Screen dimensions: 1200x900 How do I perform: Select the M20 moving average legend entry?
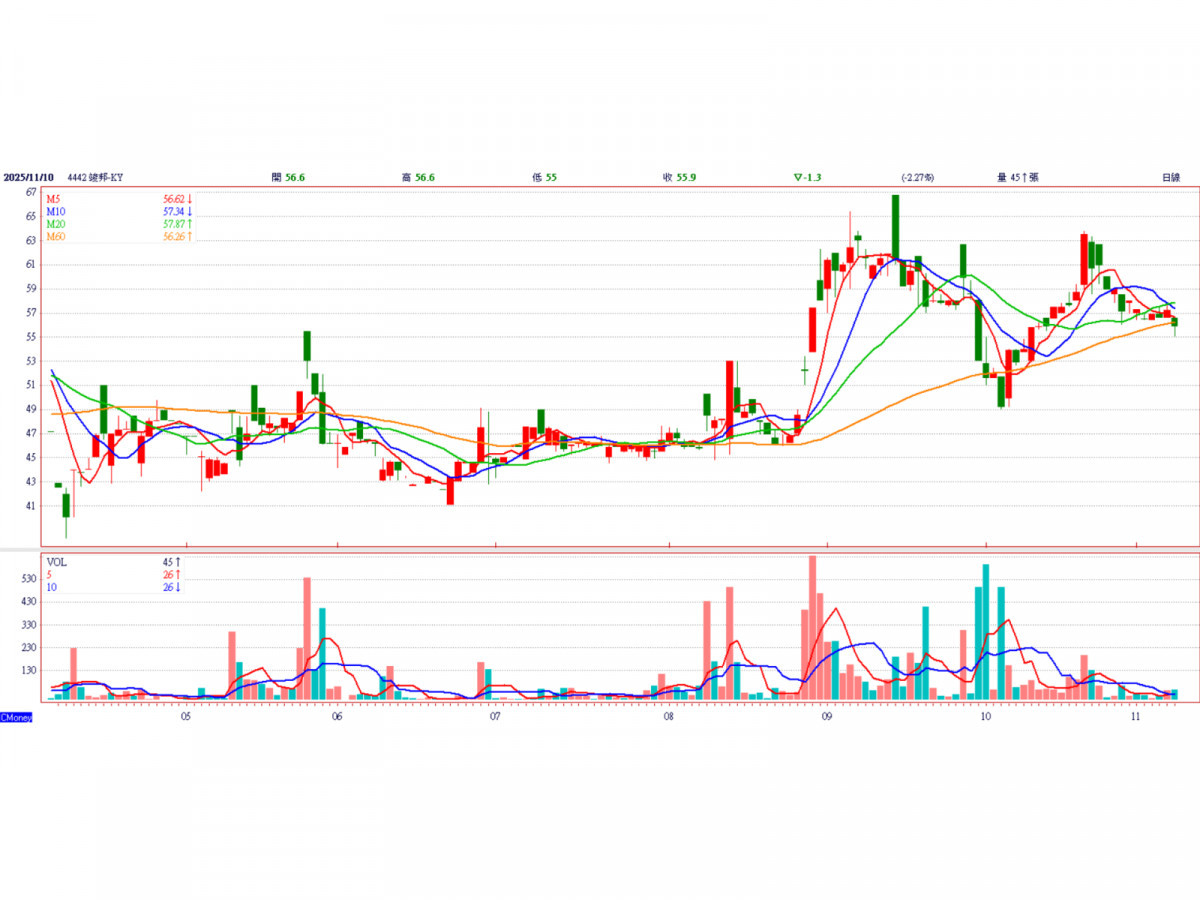[56, 223]
